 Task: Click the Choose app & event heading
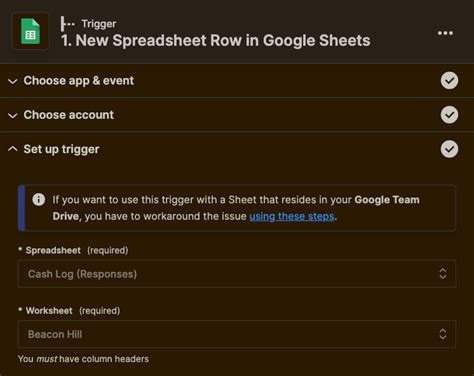coord(79,81)
